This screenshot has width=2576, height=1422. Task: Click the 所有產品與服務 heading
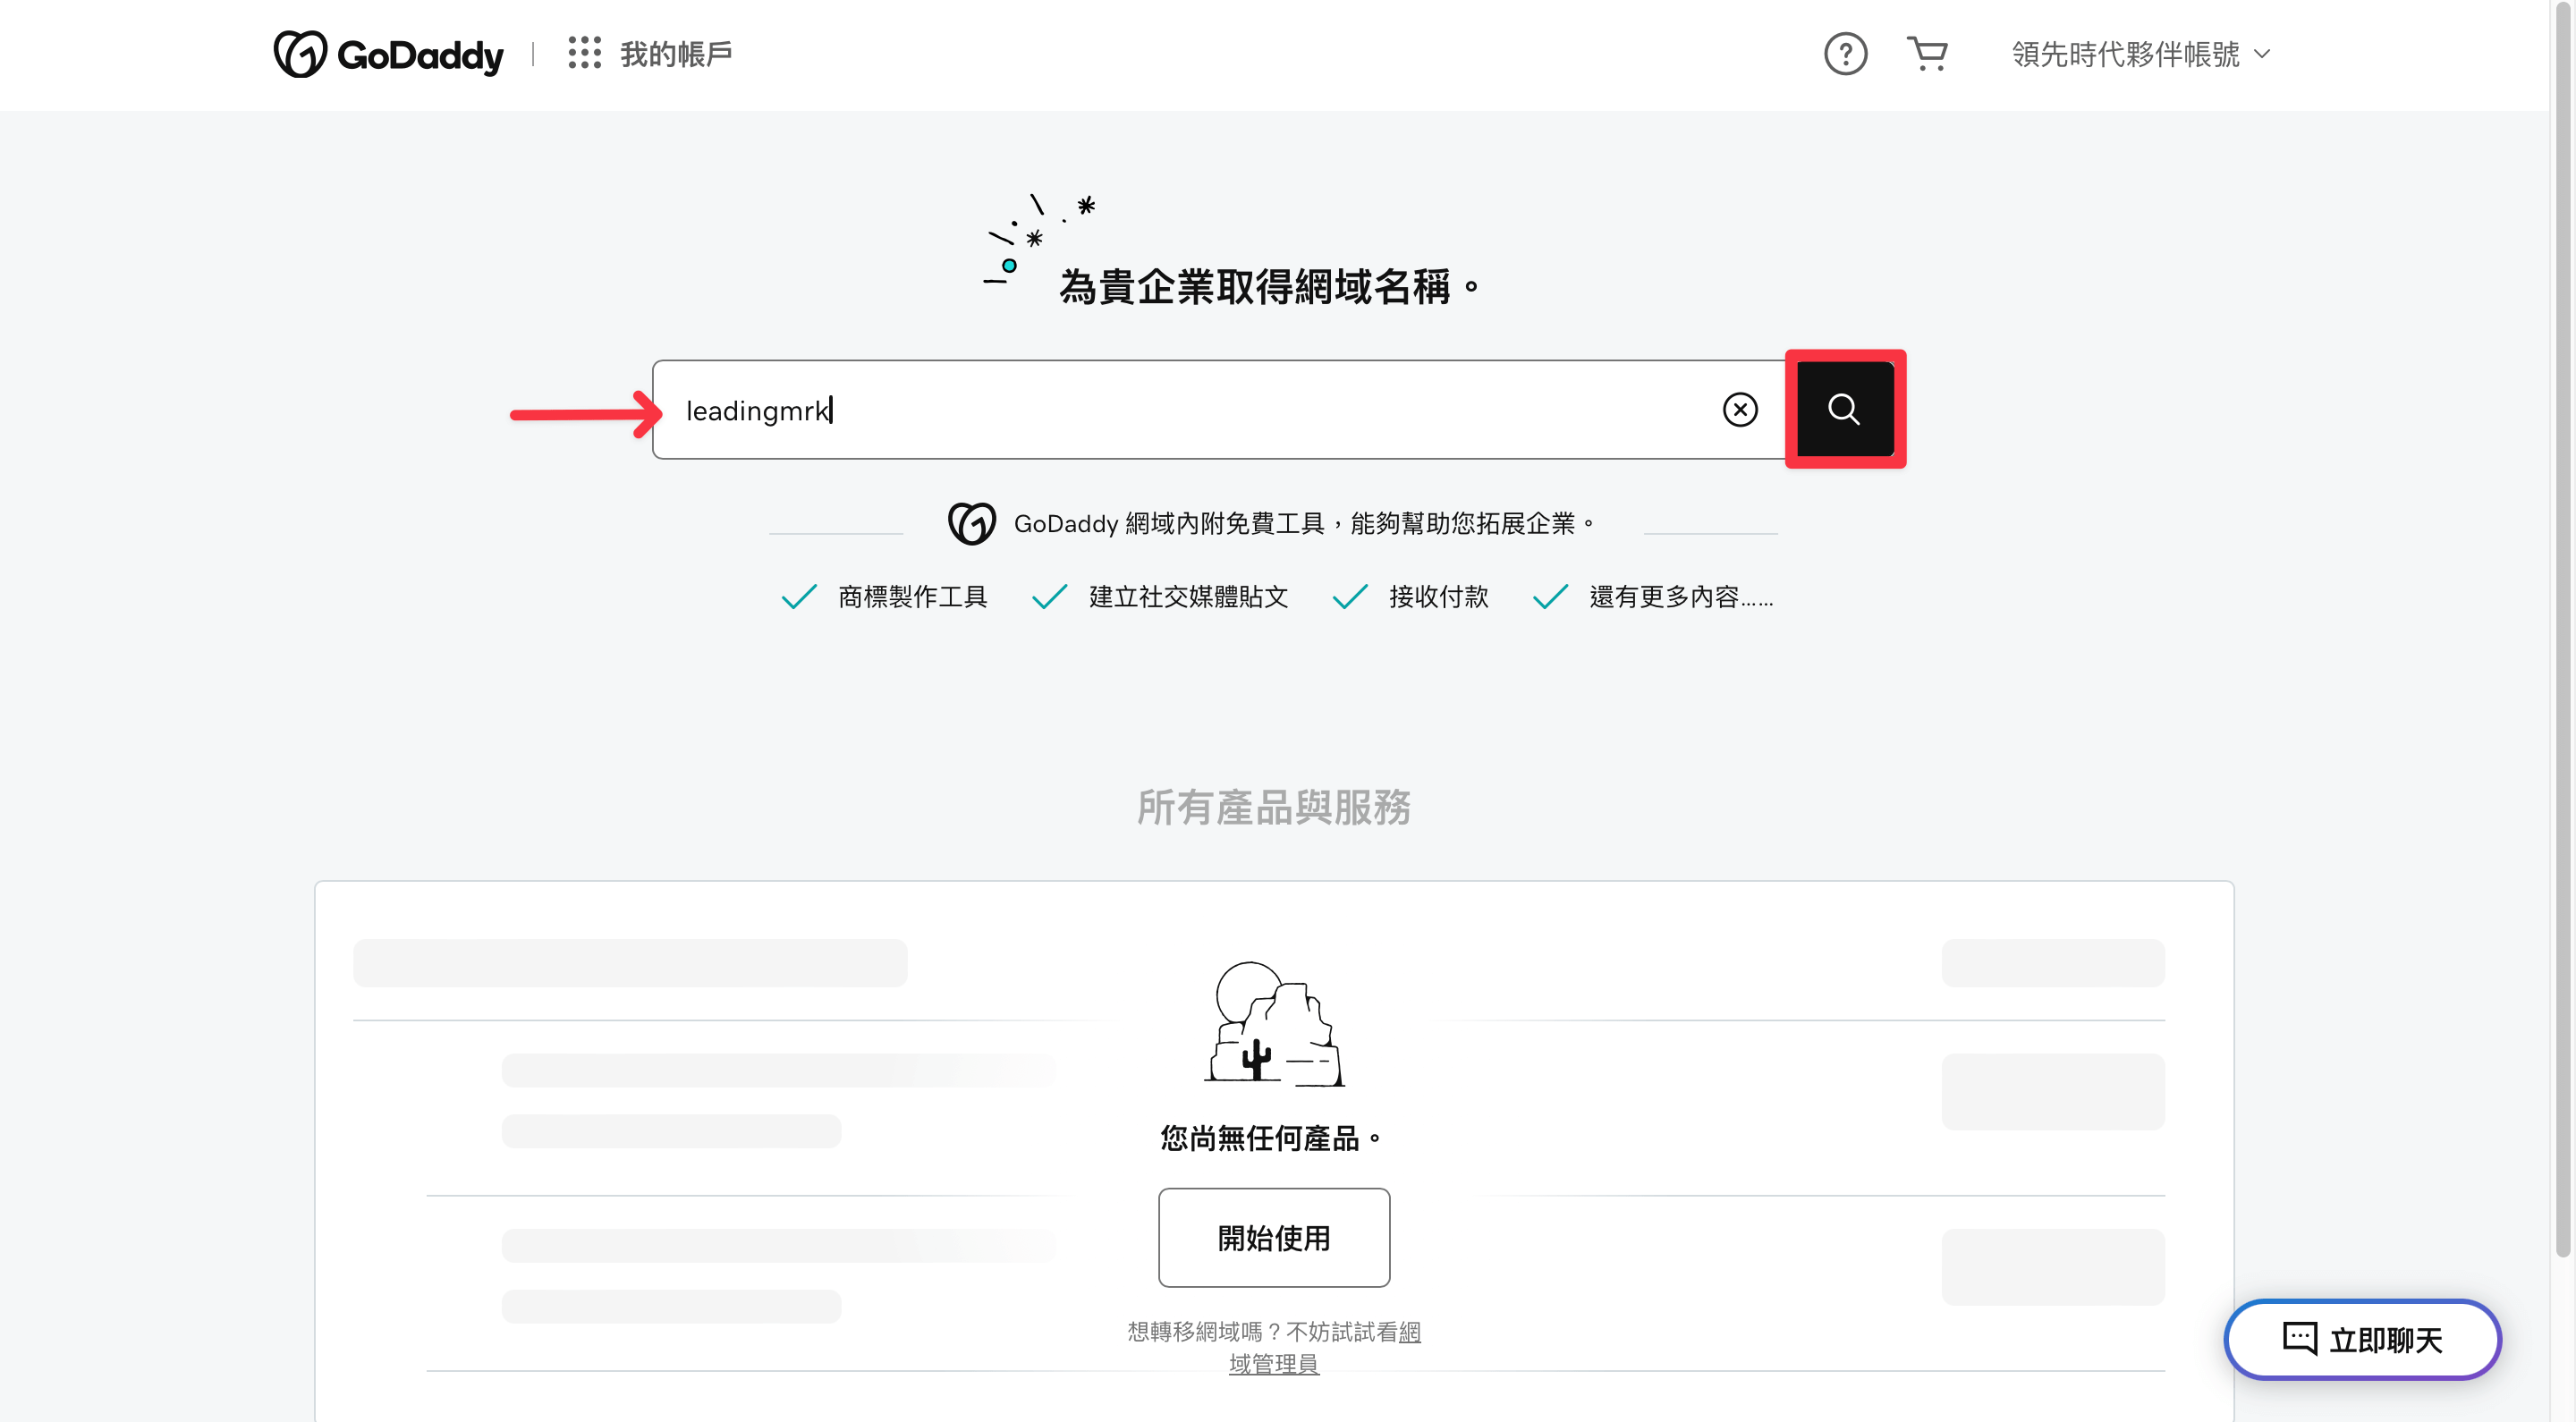coord(1273,808)
